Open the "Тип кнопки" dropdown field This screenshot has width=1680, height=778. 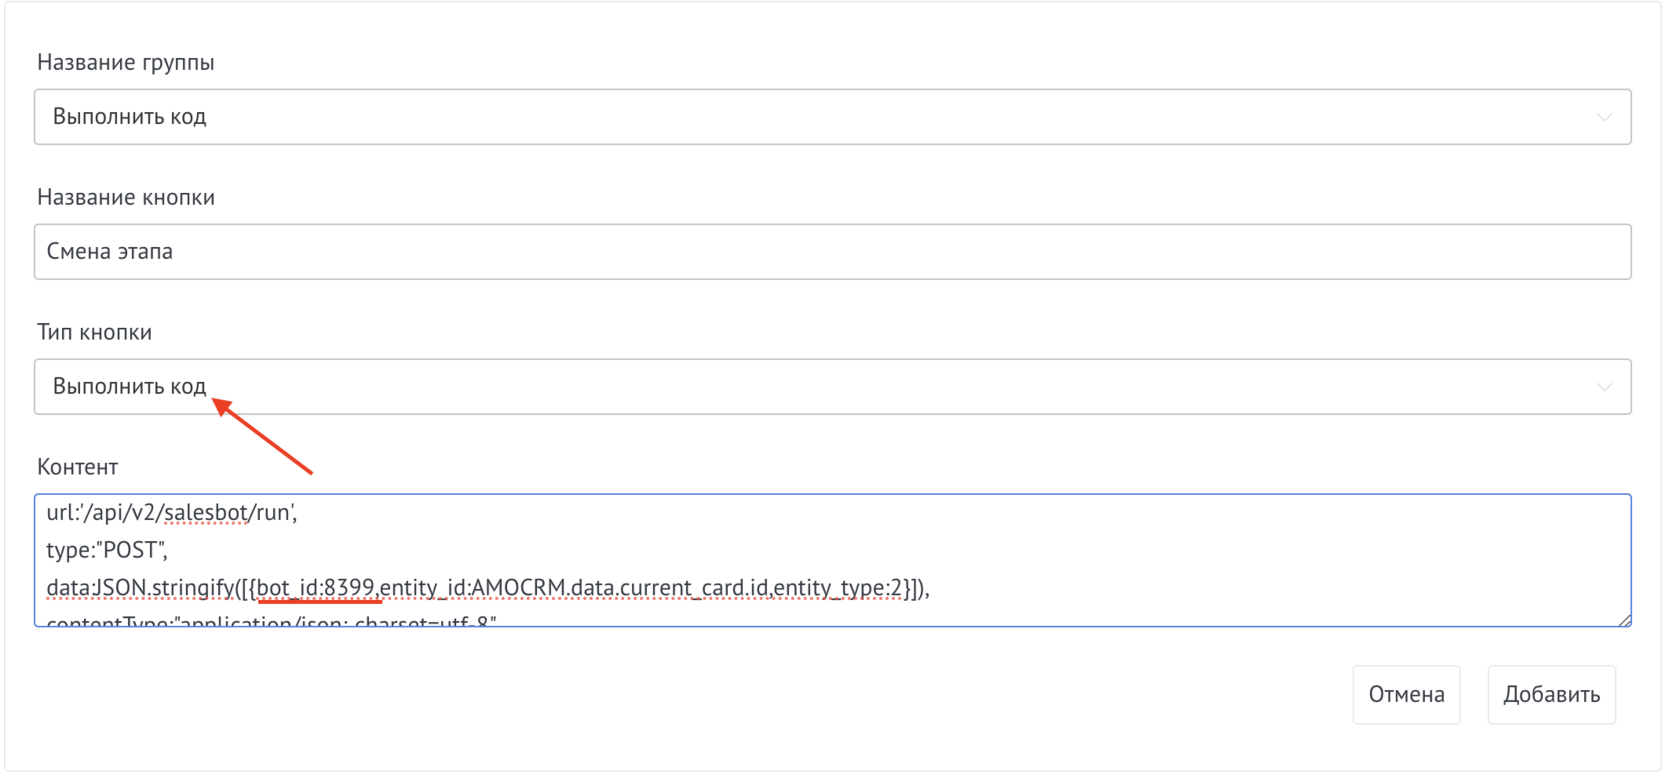[x=832, y=387]
